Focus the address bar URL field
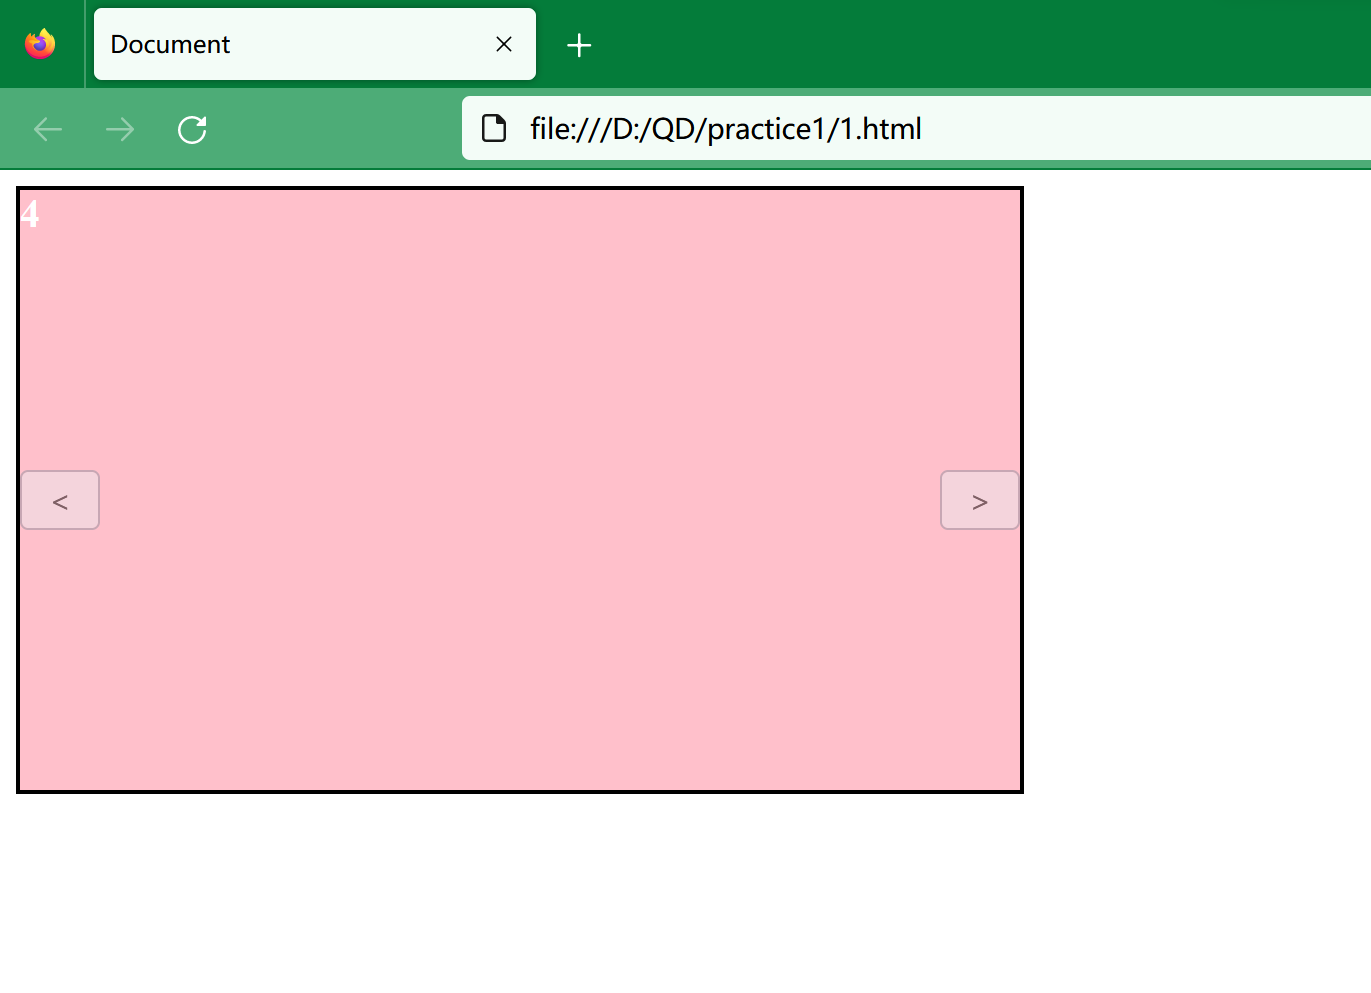This screenshot has width=1371, height=993. click(916, 128)
